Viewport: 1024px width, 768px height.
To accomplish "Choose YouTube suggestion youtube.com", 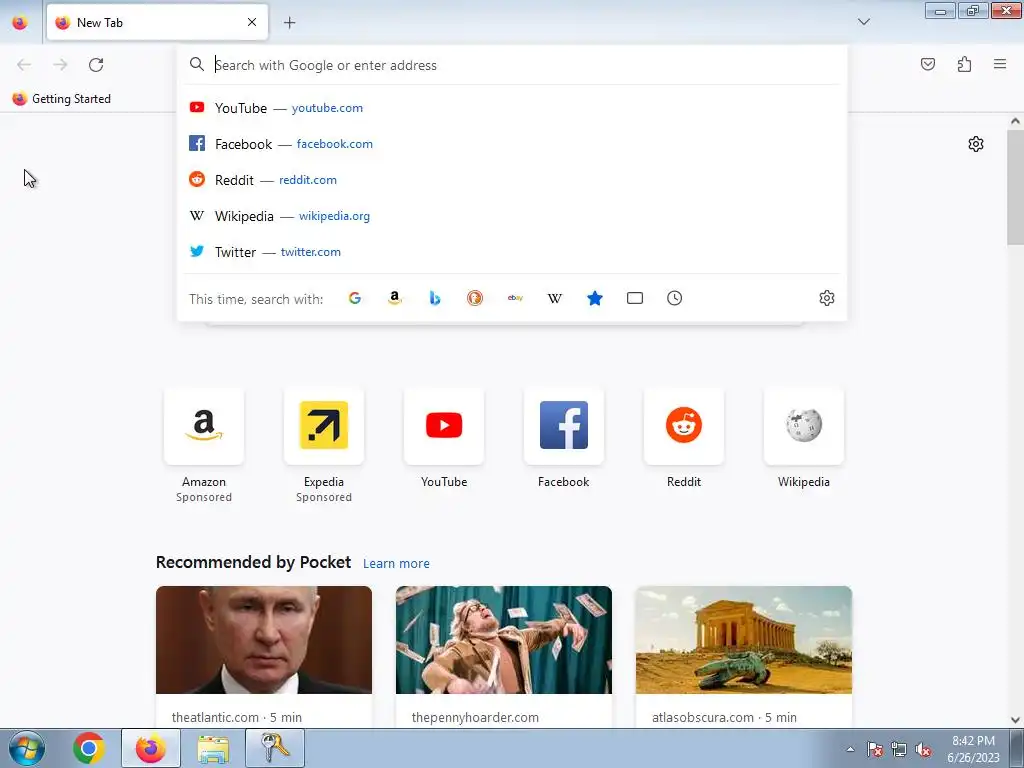I will tap(513, 108).
